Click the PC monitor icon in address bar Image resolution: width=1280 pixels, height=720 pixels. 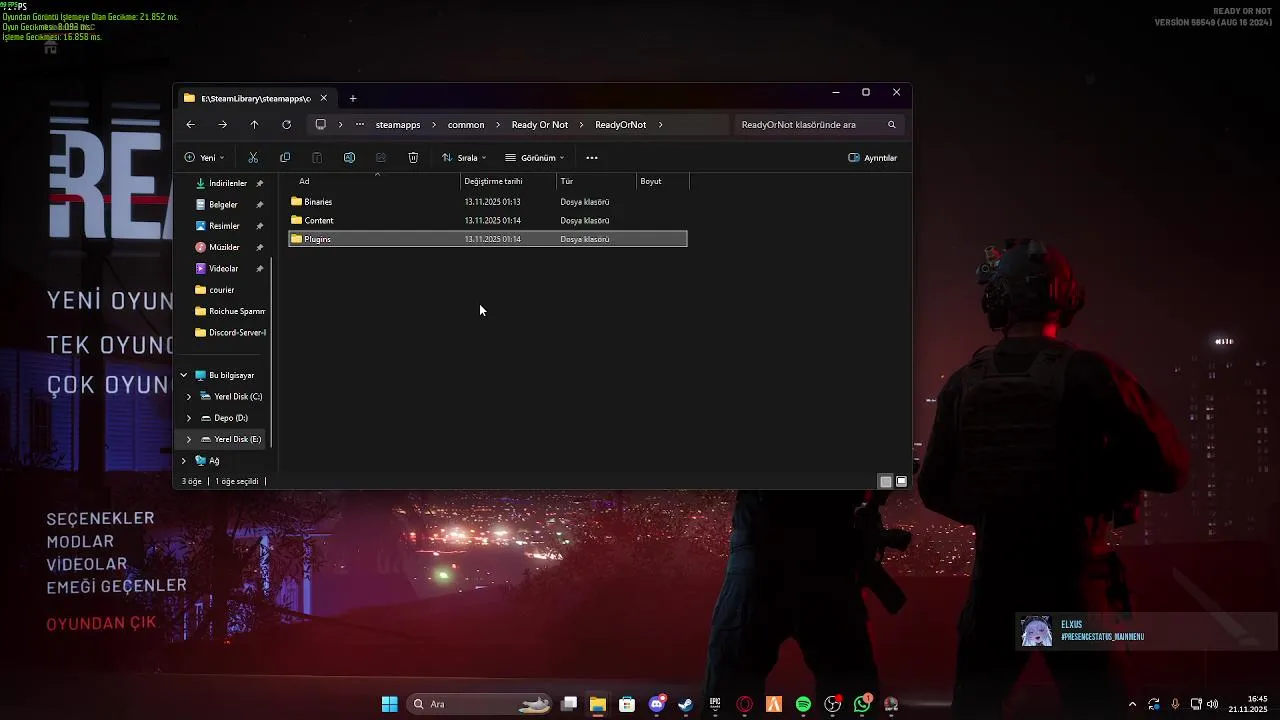coord(320,125)
